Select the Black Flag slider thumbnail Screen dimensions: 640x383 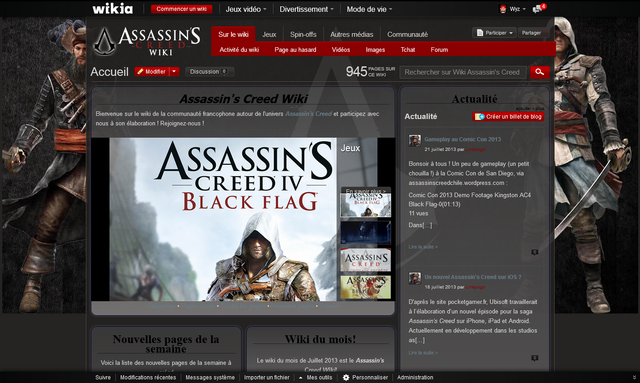click(x=366, y=205)
